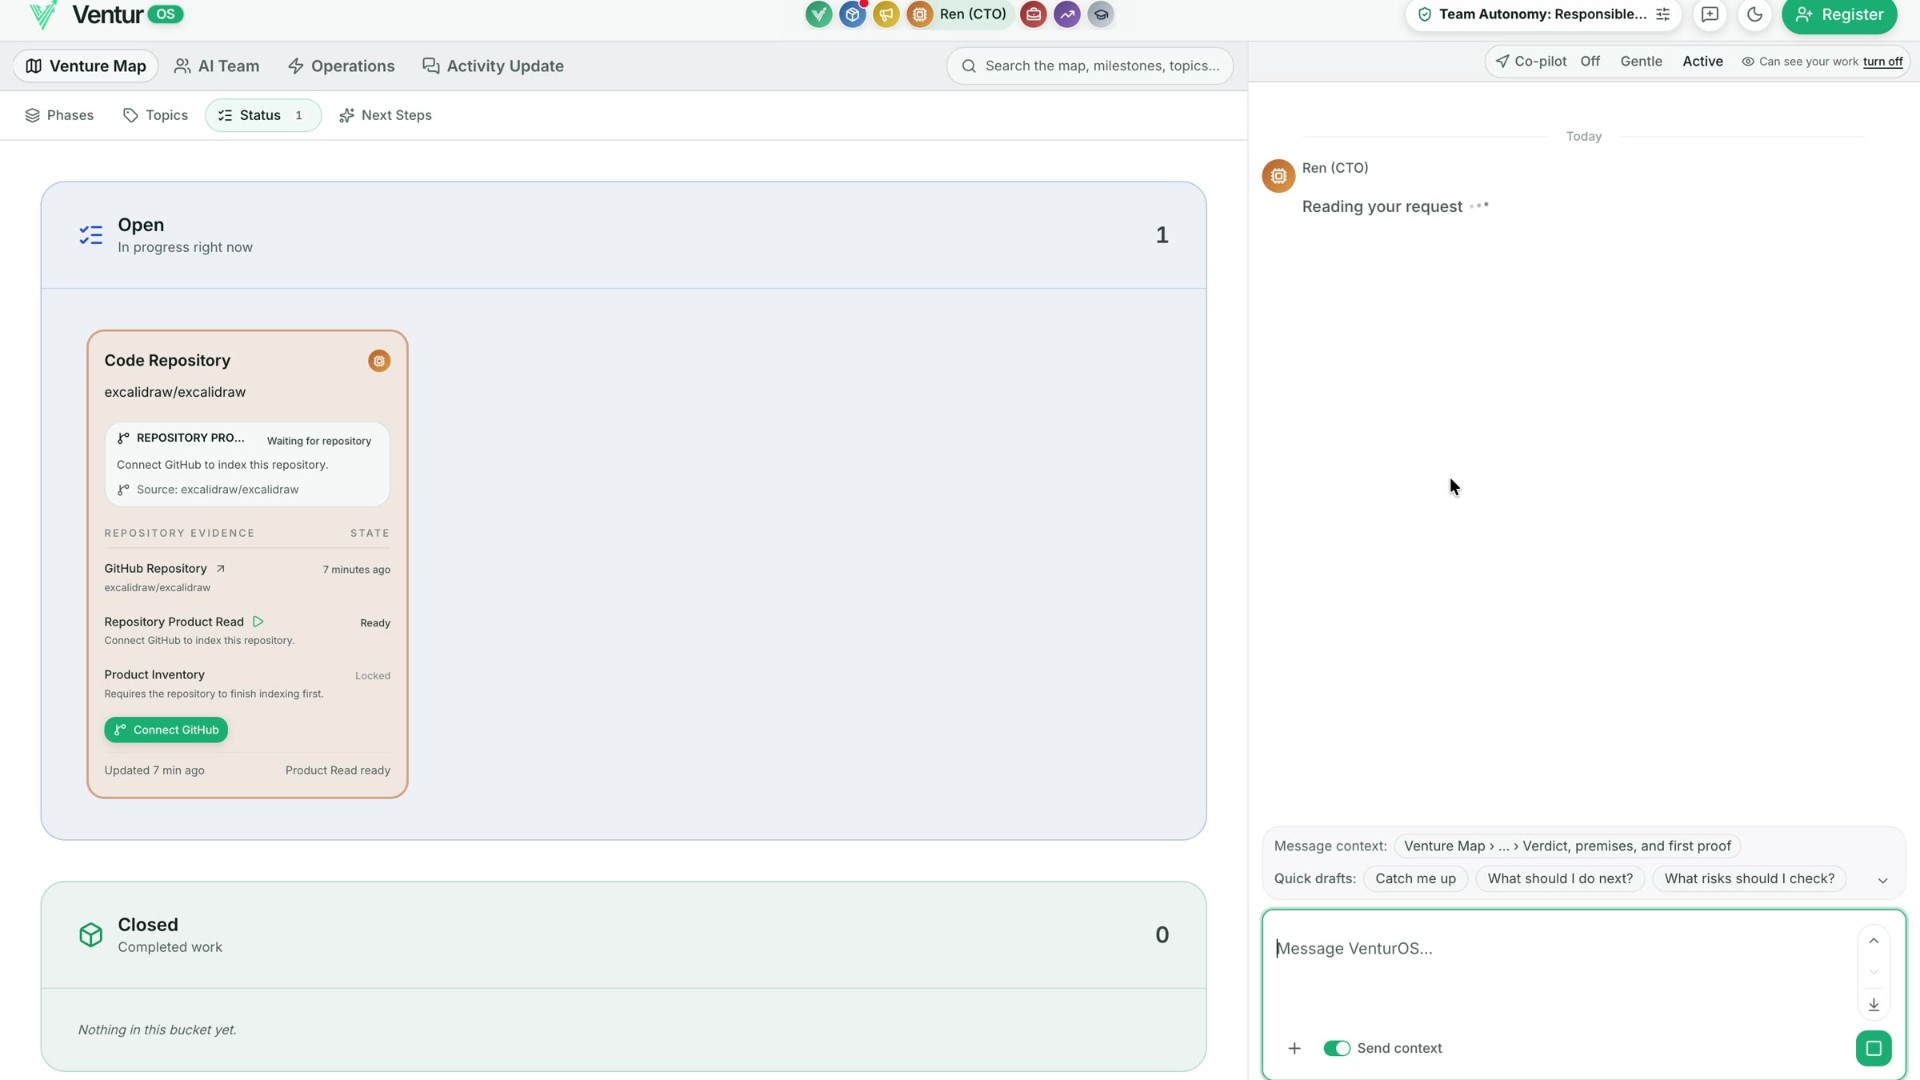The height and width of the screenshot is (1080, 1920).
Task: Click the GitHub Repository evidence row
Action: 247,577
